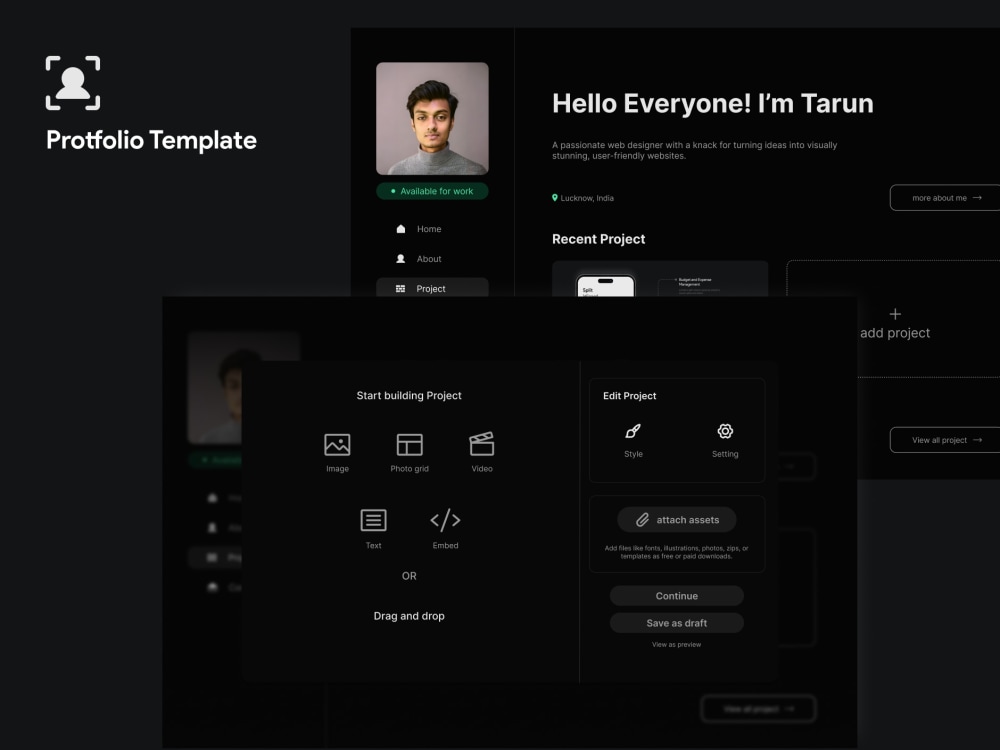Click the attach assets button

pyautogui.click(x=677, y=520)
